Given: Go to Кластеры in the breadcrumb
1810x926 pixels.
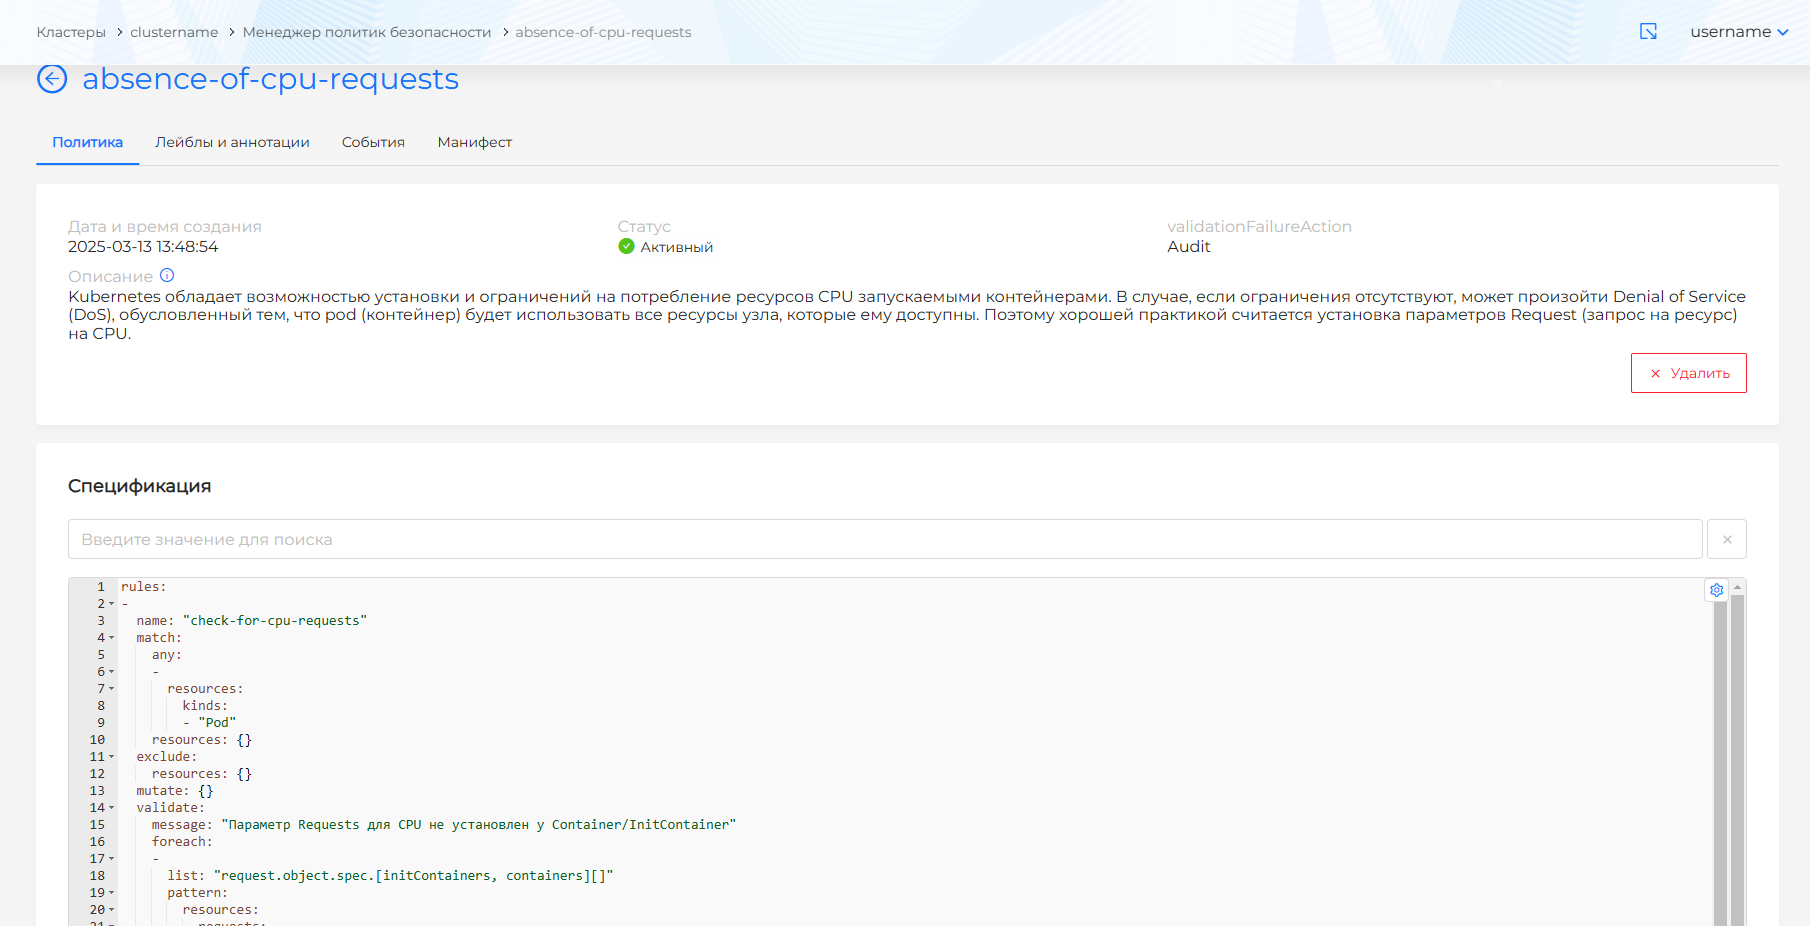Looking at the screenshot, I should [x=71, y=32].
